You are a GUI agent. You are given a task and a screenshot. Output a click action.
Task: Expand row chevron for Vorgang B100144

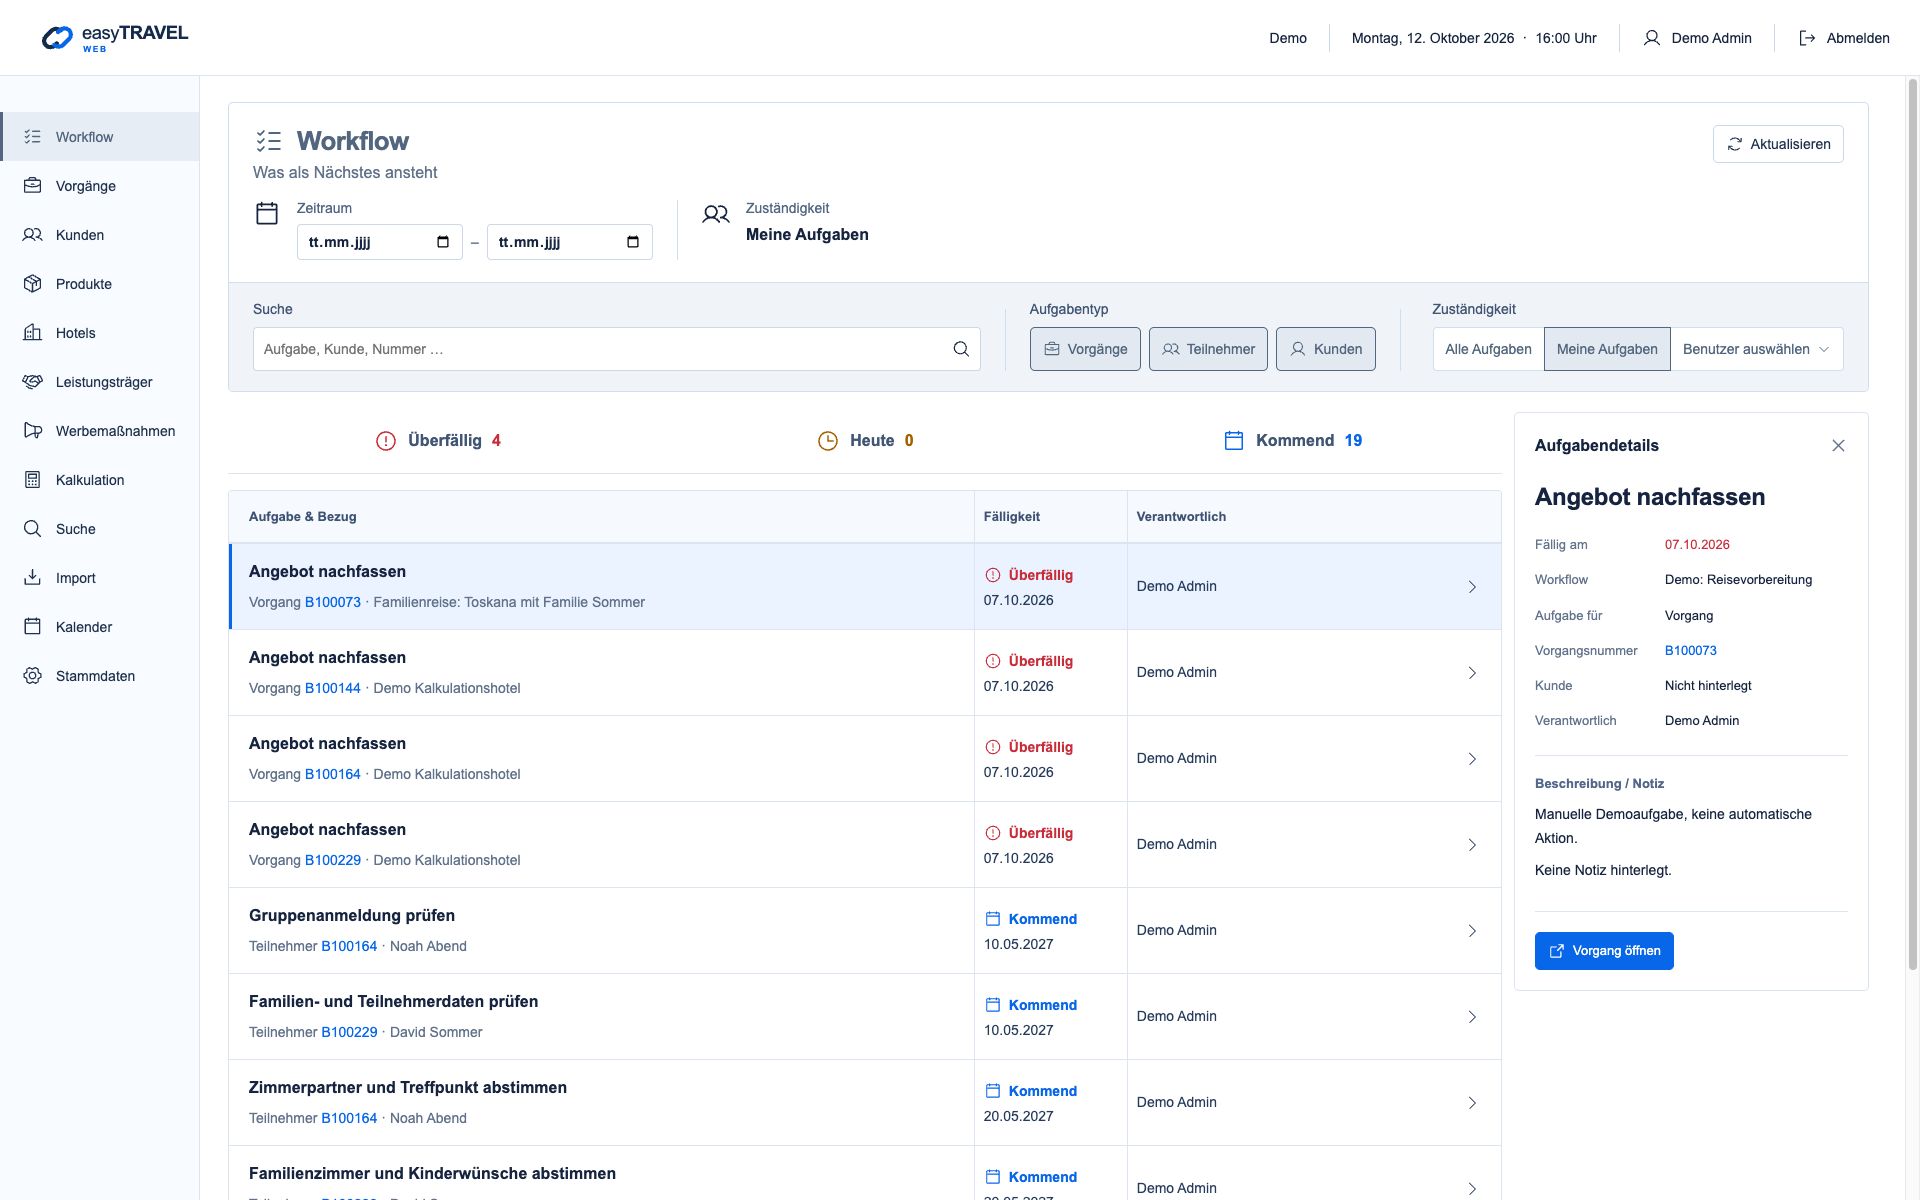click(x=1472, y=673)
